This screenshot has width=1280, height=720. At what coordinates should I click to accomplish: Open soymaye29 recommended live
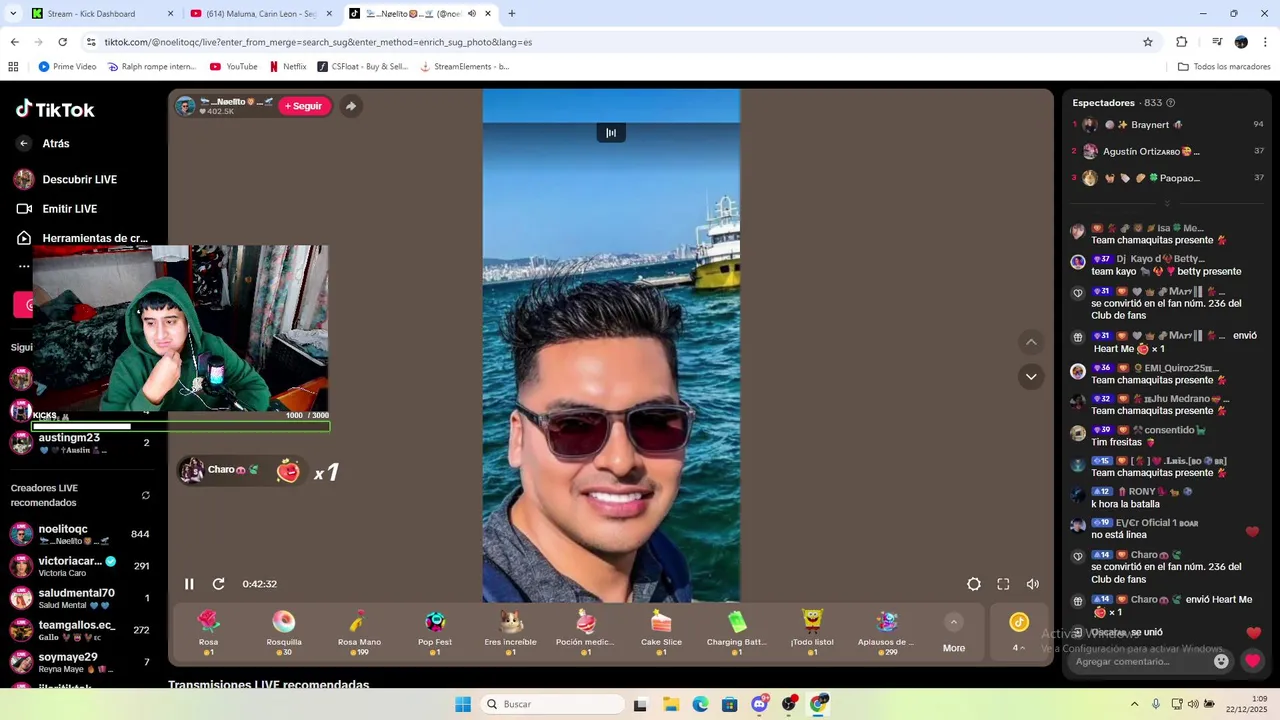pos(80,662)
